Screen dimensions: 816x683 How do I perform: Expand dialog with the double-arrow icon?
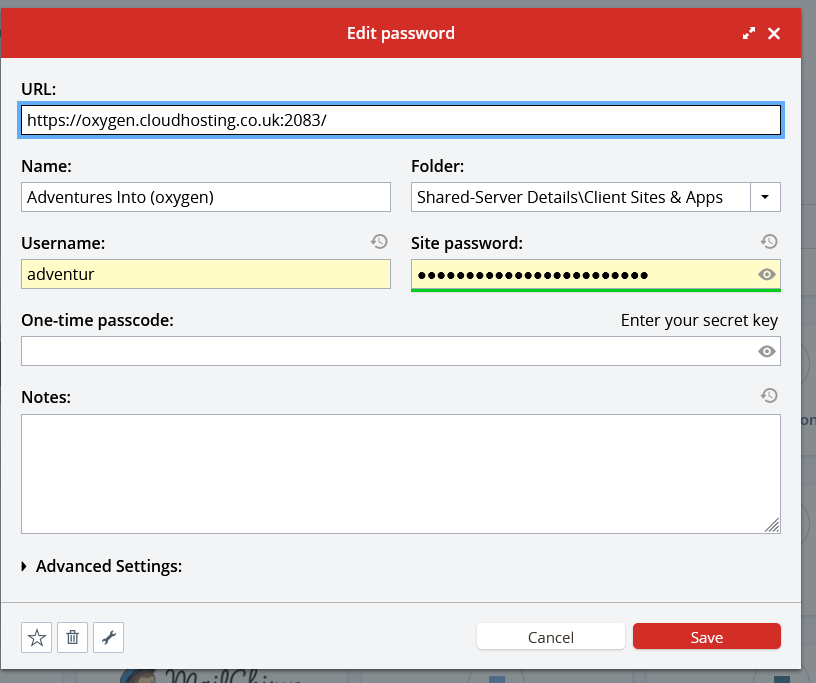pos(749,33)
